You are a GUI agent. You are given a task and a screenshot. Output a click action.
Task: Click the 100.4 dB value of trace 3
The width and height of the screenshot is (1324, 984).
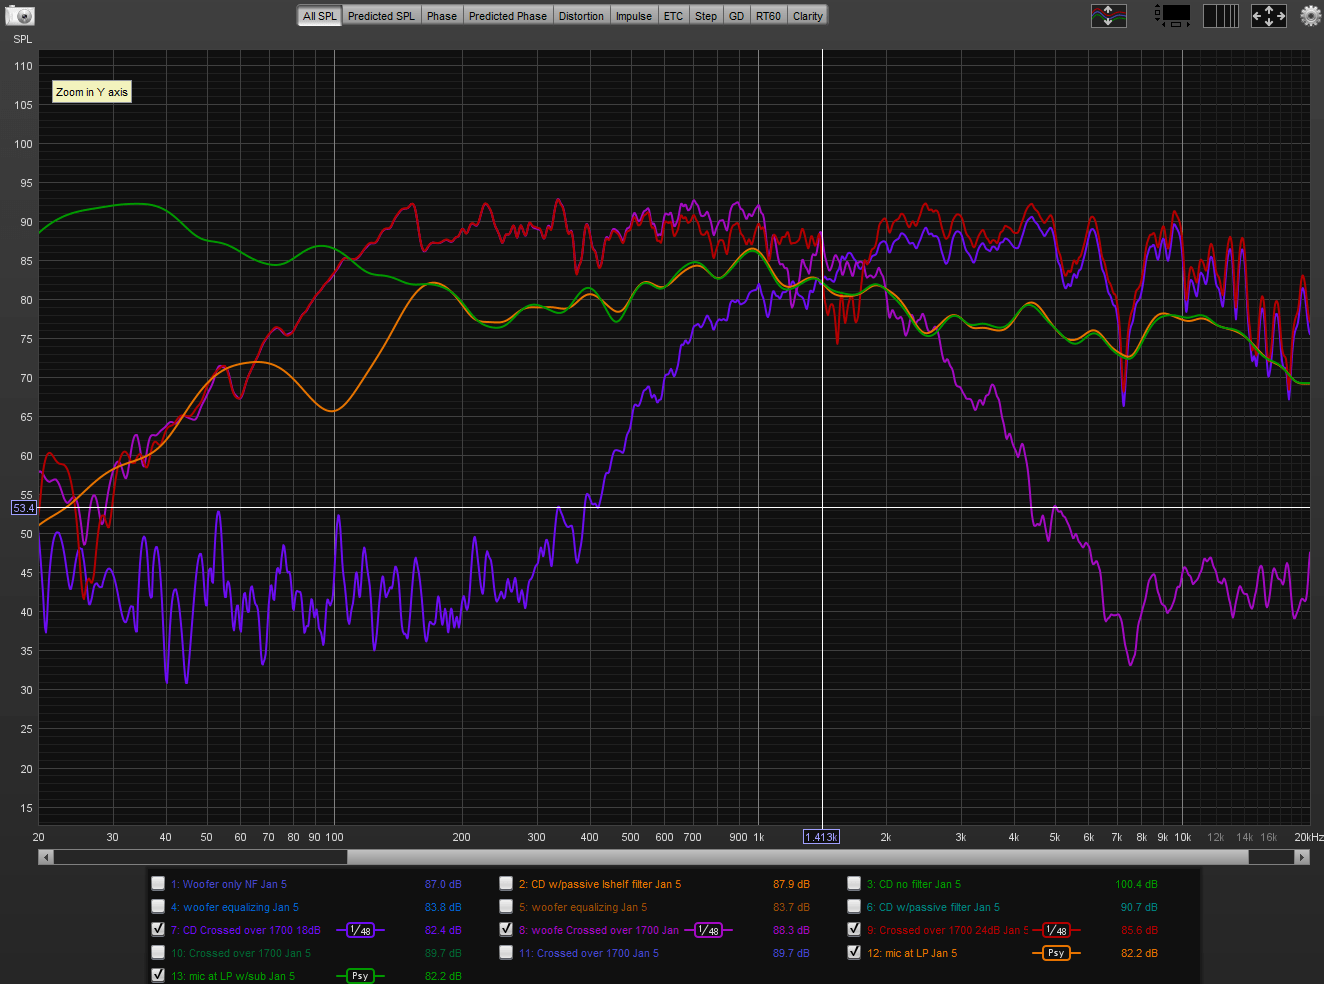1136,884
